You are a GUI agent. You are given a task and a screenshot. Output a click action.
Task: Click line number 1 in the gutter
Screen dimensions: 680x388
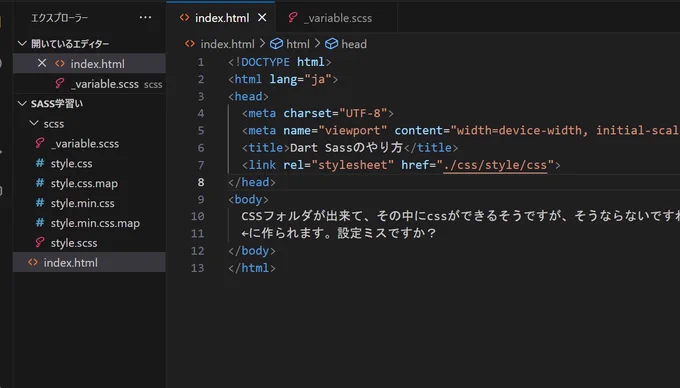[x=201, y=62]
